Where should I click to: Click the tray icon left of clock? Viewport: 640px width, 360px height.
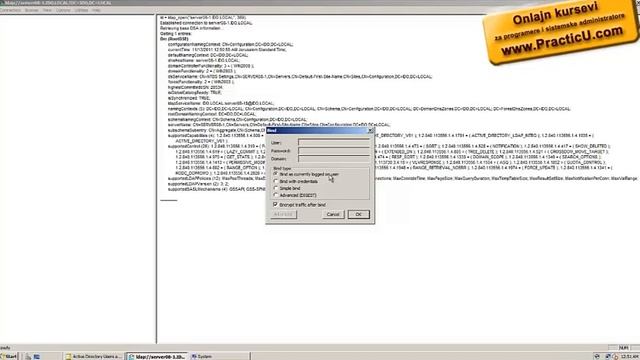(615, 356)
